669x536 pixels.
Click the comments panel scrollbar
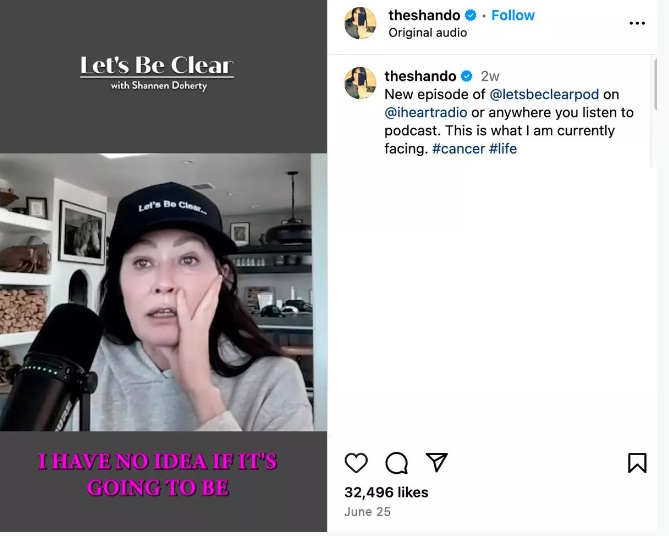point(654,84)
